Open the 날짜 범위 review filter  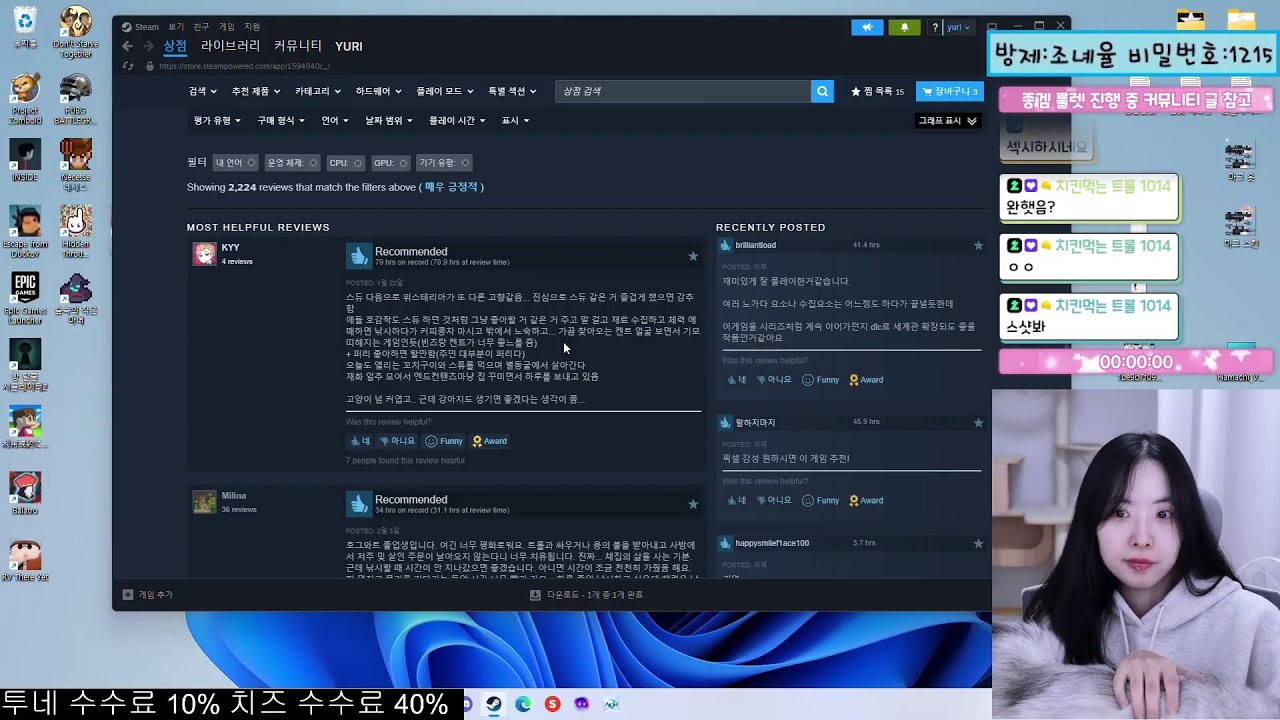pos(389,121)
